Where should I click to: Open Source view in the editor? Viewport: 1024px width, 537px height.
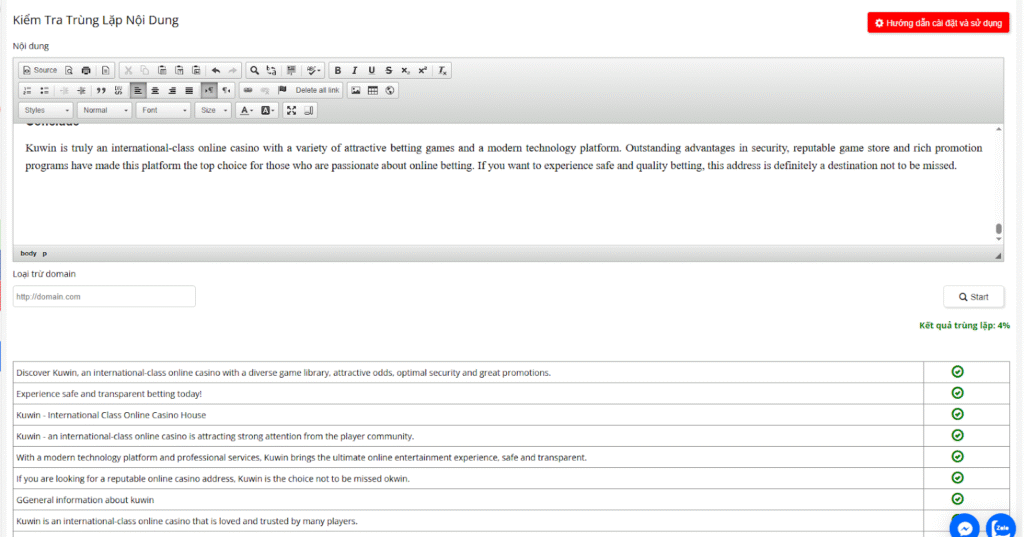pos(40,70)
